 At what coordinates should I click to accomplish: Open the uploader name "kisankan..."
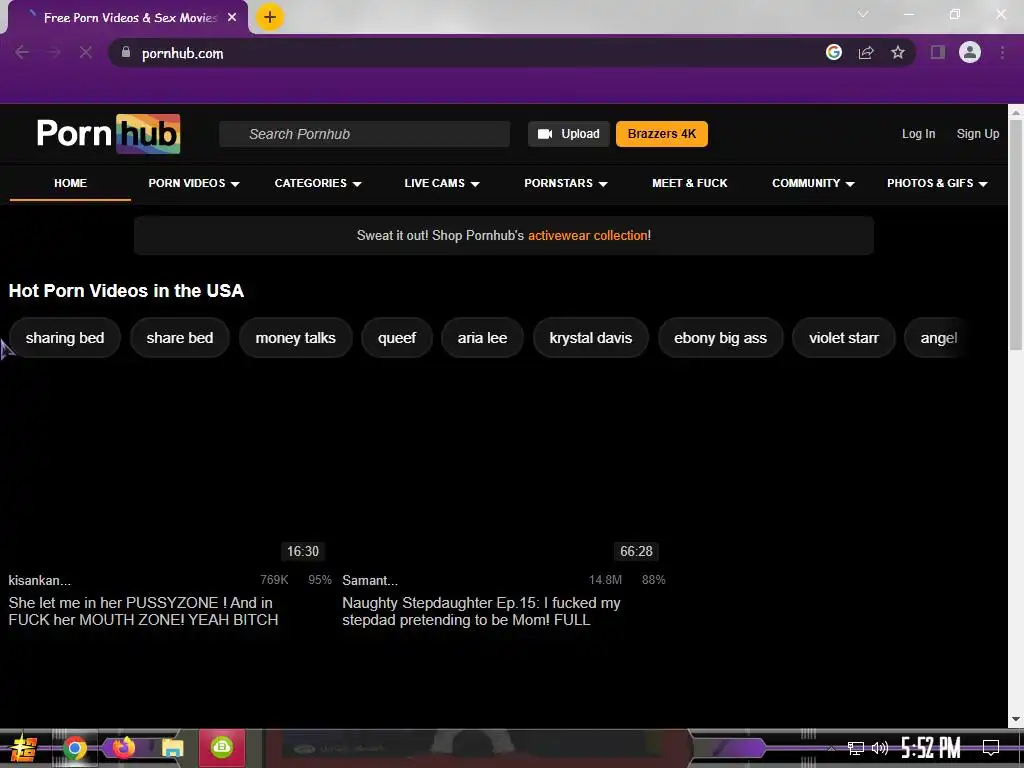coord(39,580)
